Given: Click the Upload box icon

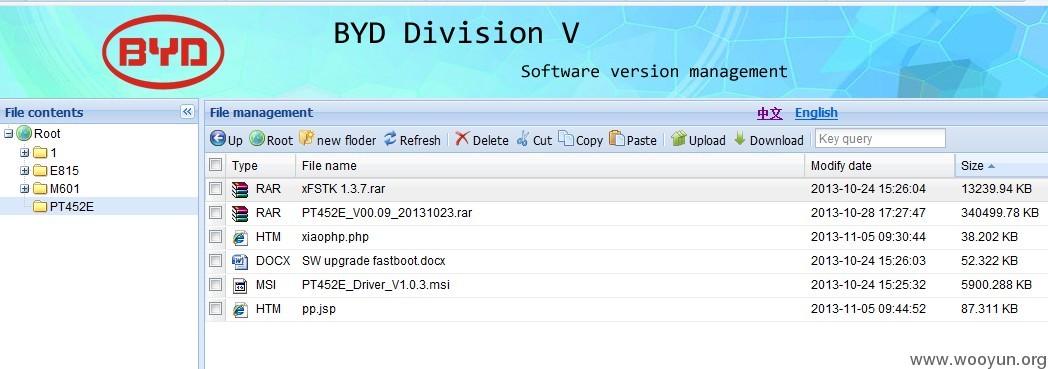Looking at the screenshot, I should pos(678,138).
